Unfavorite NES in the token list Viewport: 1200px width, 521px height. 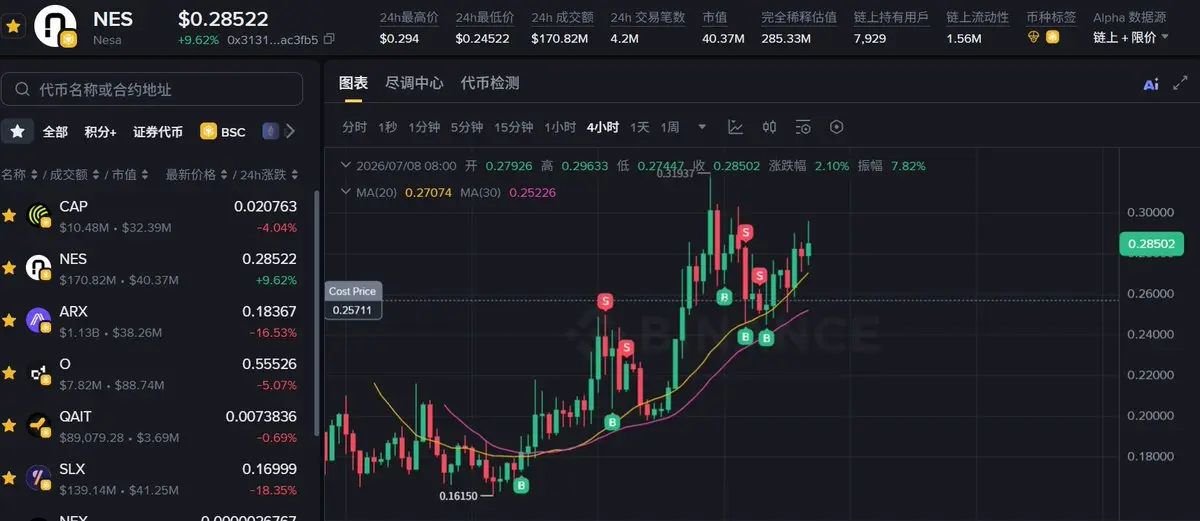[x=9, y=268]
